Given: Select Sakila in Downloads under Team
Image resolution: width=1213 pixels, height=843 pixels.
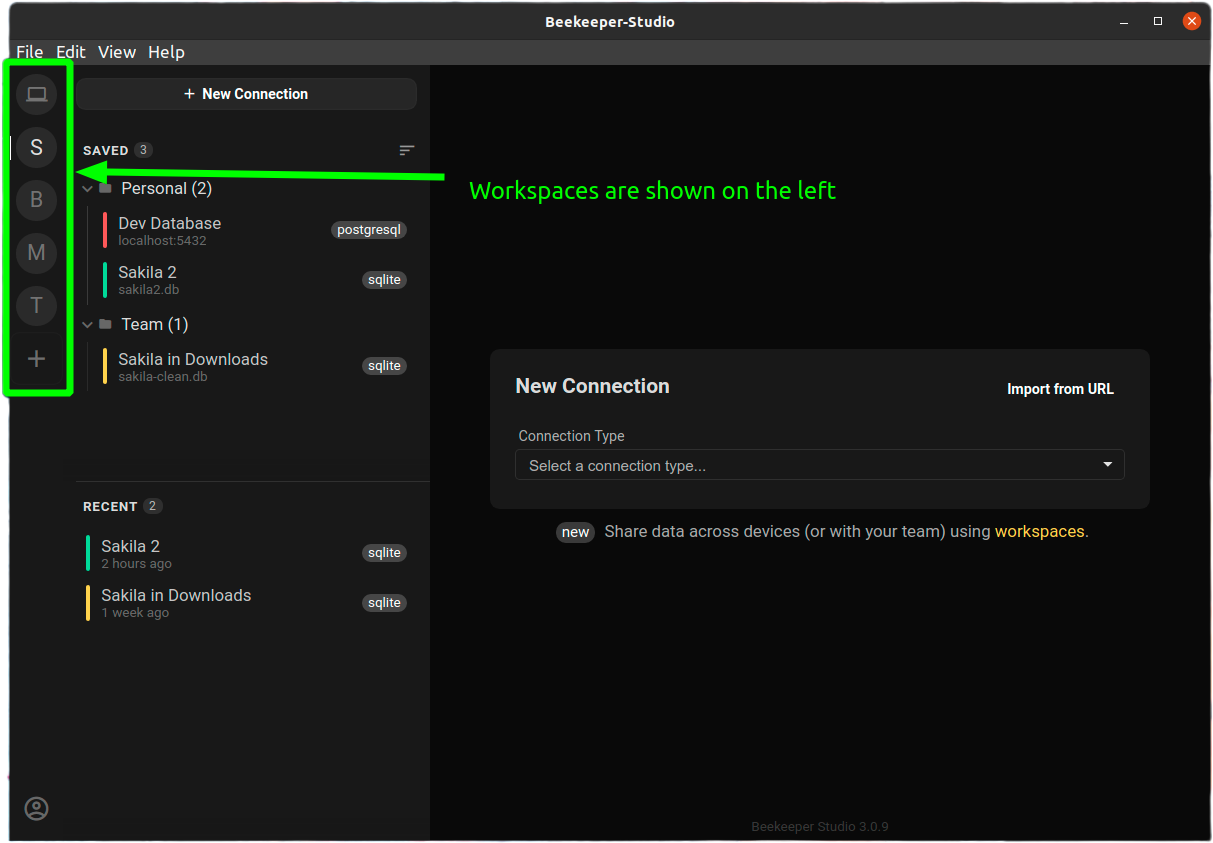Looking at the screenshot, I should (x=193, y=366).
